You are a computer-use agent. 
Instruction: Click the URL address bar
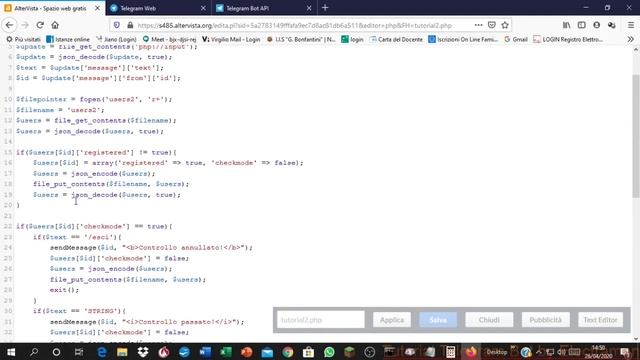point(294,25)
